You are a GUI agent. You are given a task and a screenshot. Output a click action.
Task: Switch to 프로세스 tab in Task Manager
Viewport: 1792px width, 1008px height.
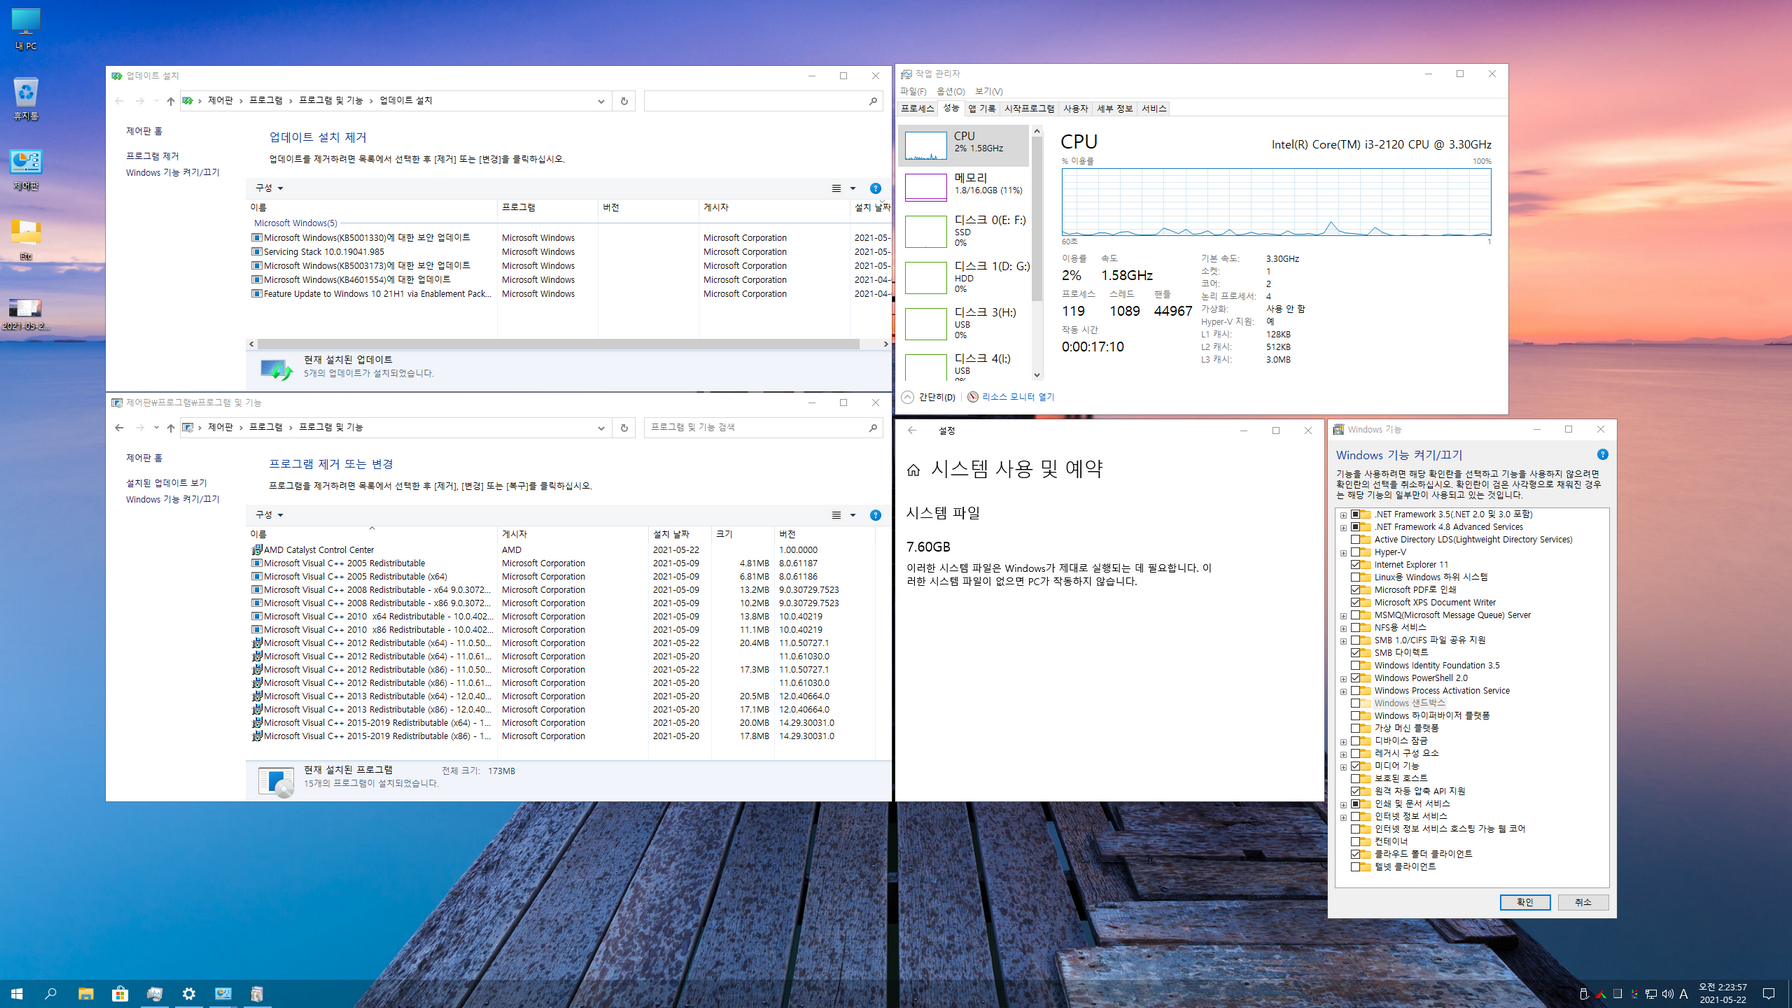click(917, 108)
